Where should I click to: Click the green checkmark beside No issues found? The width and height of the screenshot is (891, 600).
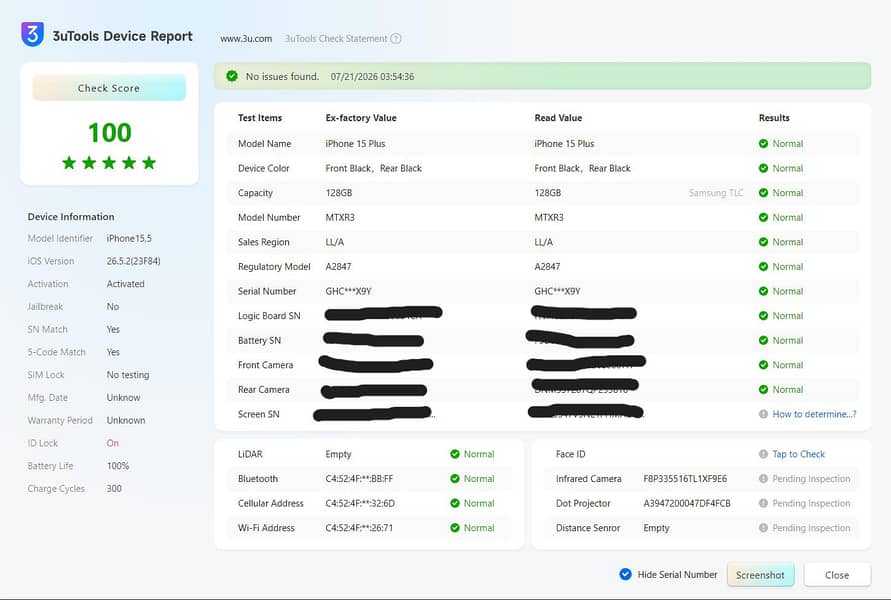(x=232, y=76)
